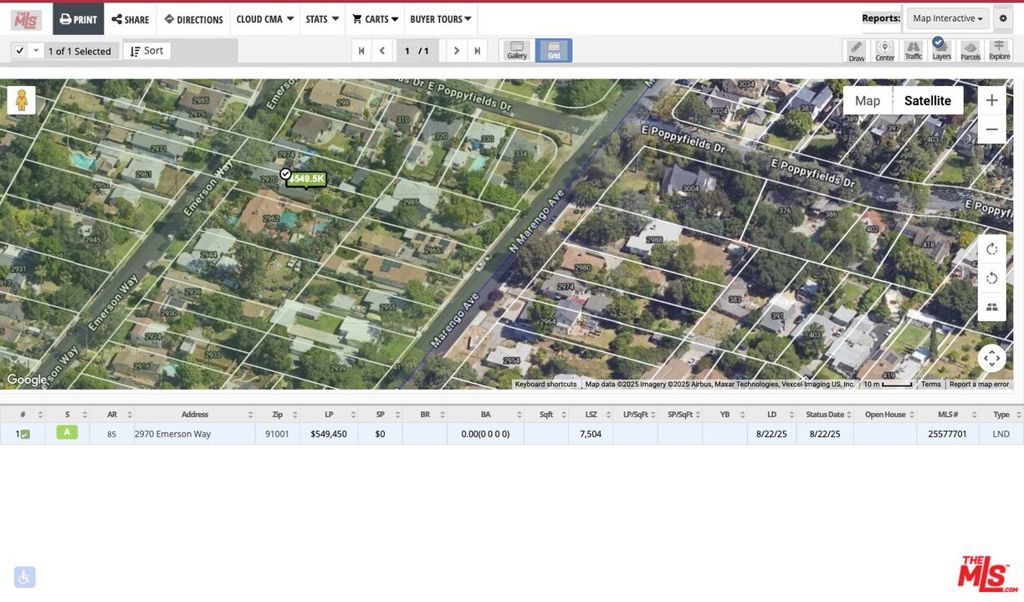Screen dimensions: 1024x602
Task: Rotate the map clockwise
Action: [x=991, y=249]
